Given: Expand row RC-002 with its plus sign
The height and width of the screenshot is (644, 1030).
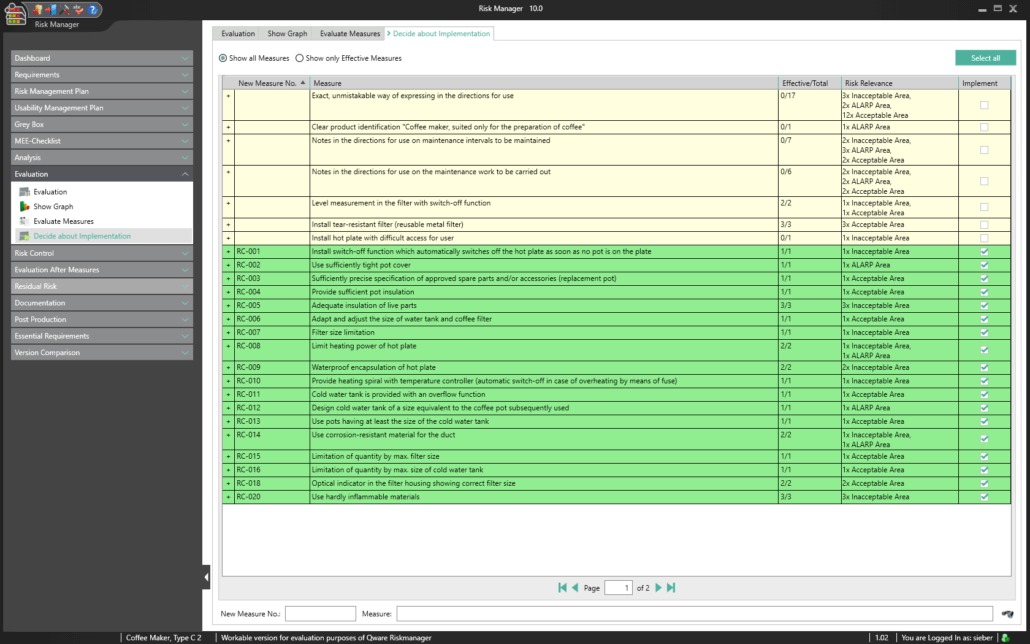Looking at the screenshot, I should tap(229, 265).
